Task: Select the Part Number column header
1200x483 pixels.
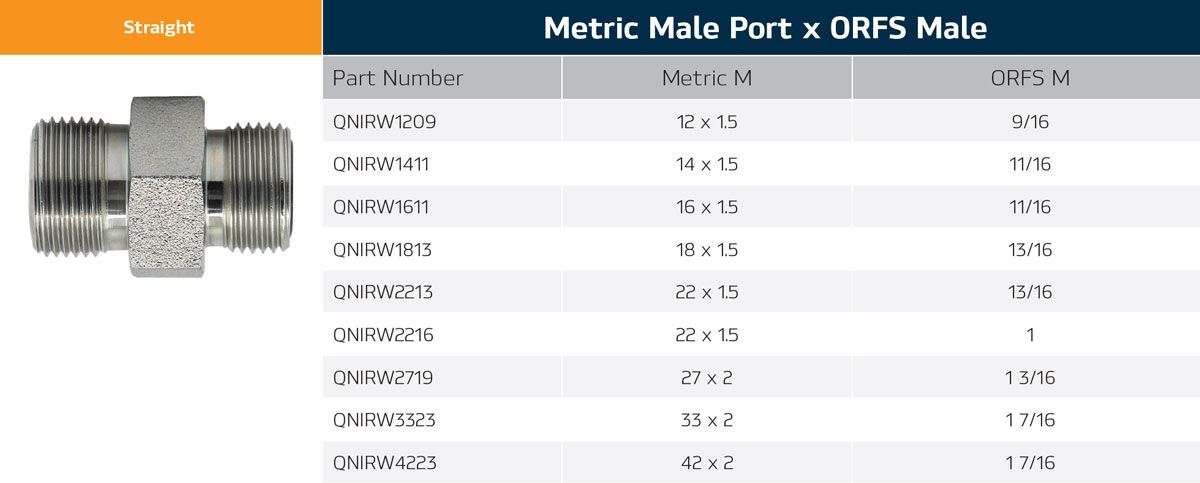Action: tap(398, 78)
